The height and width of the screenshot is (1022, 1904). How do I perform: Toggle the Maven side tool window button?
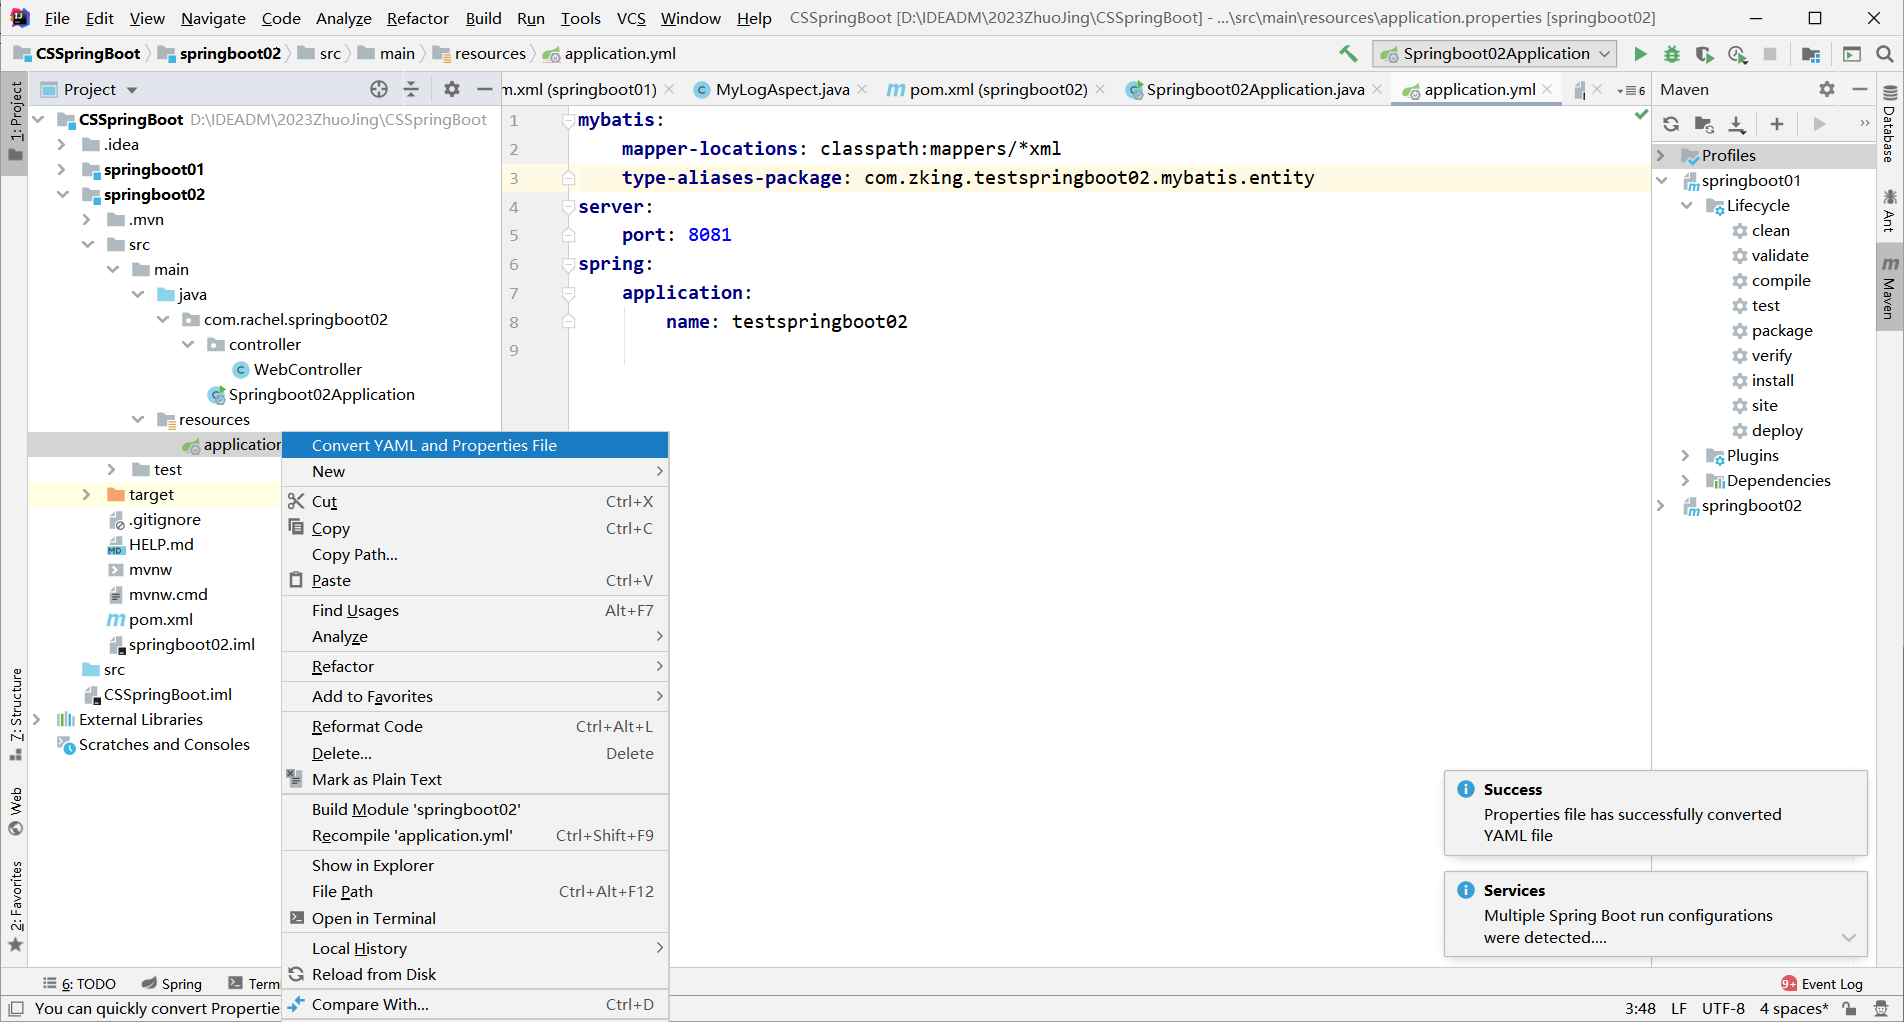(x=1889, y=287)
